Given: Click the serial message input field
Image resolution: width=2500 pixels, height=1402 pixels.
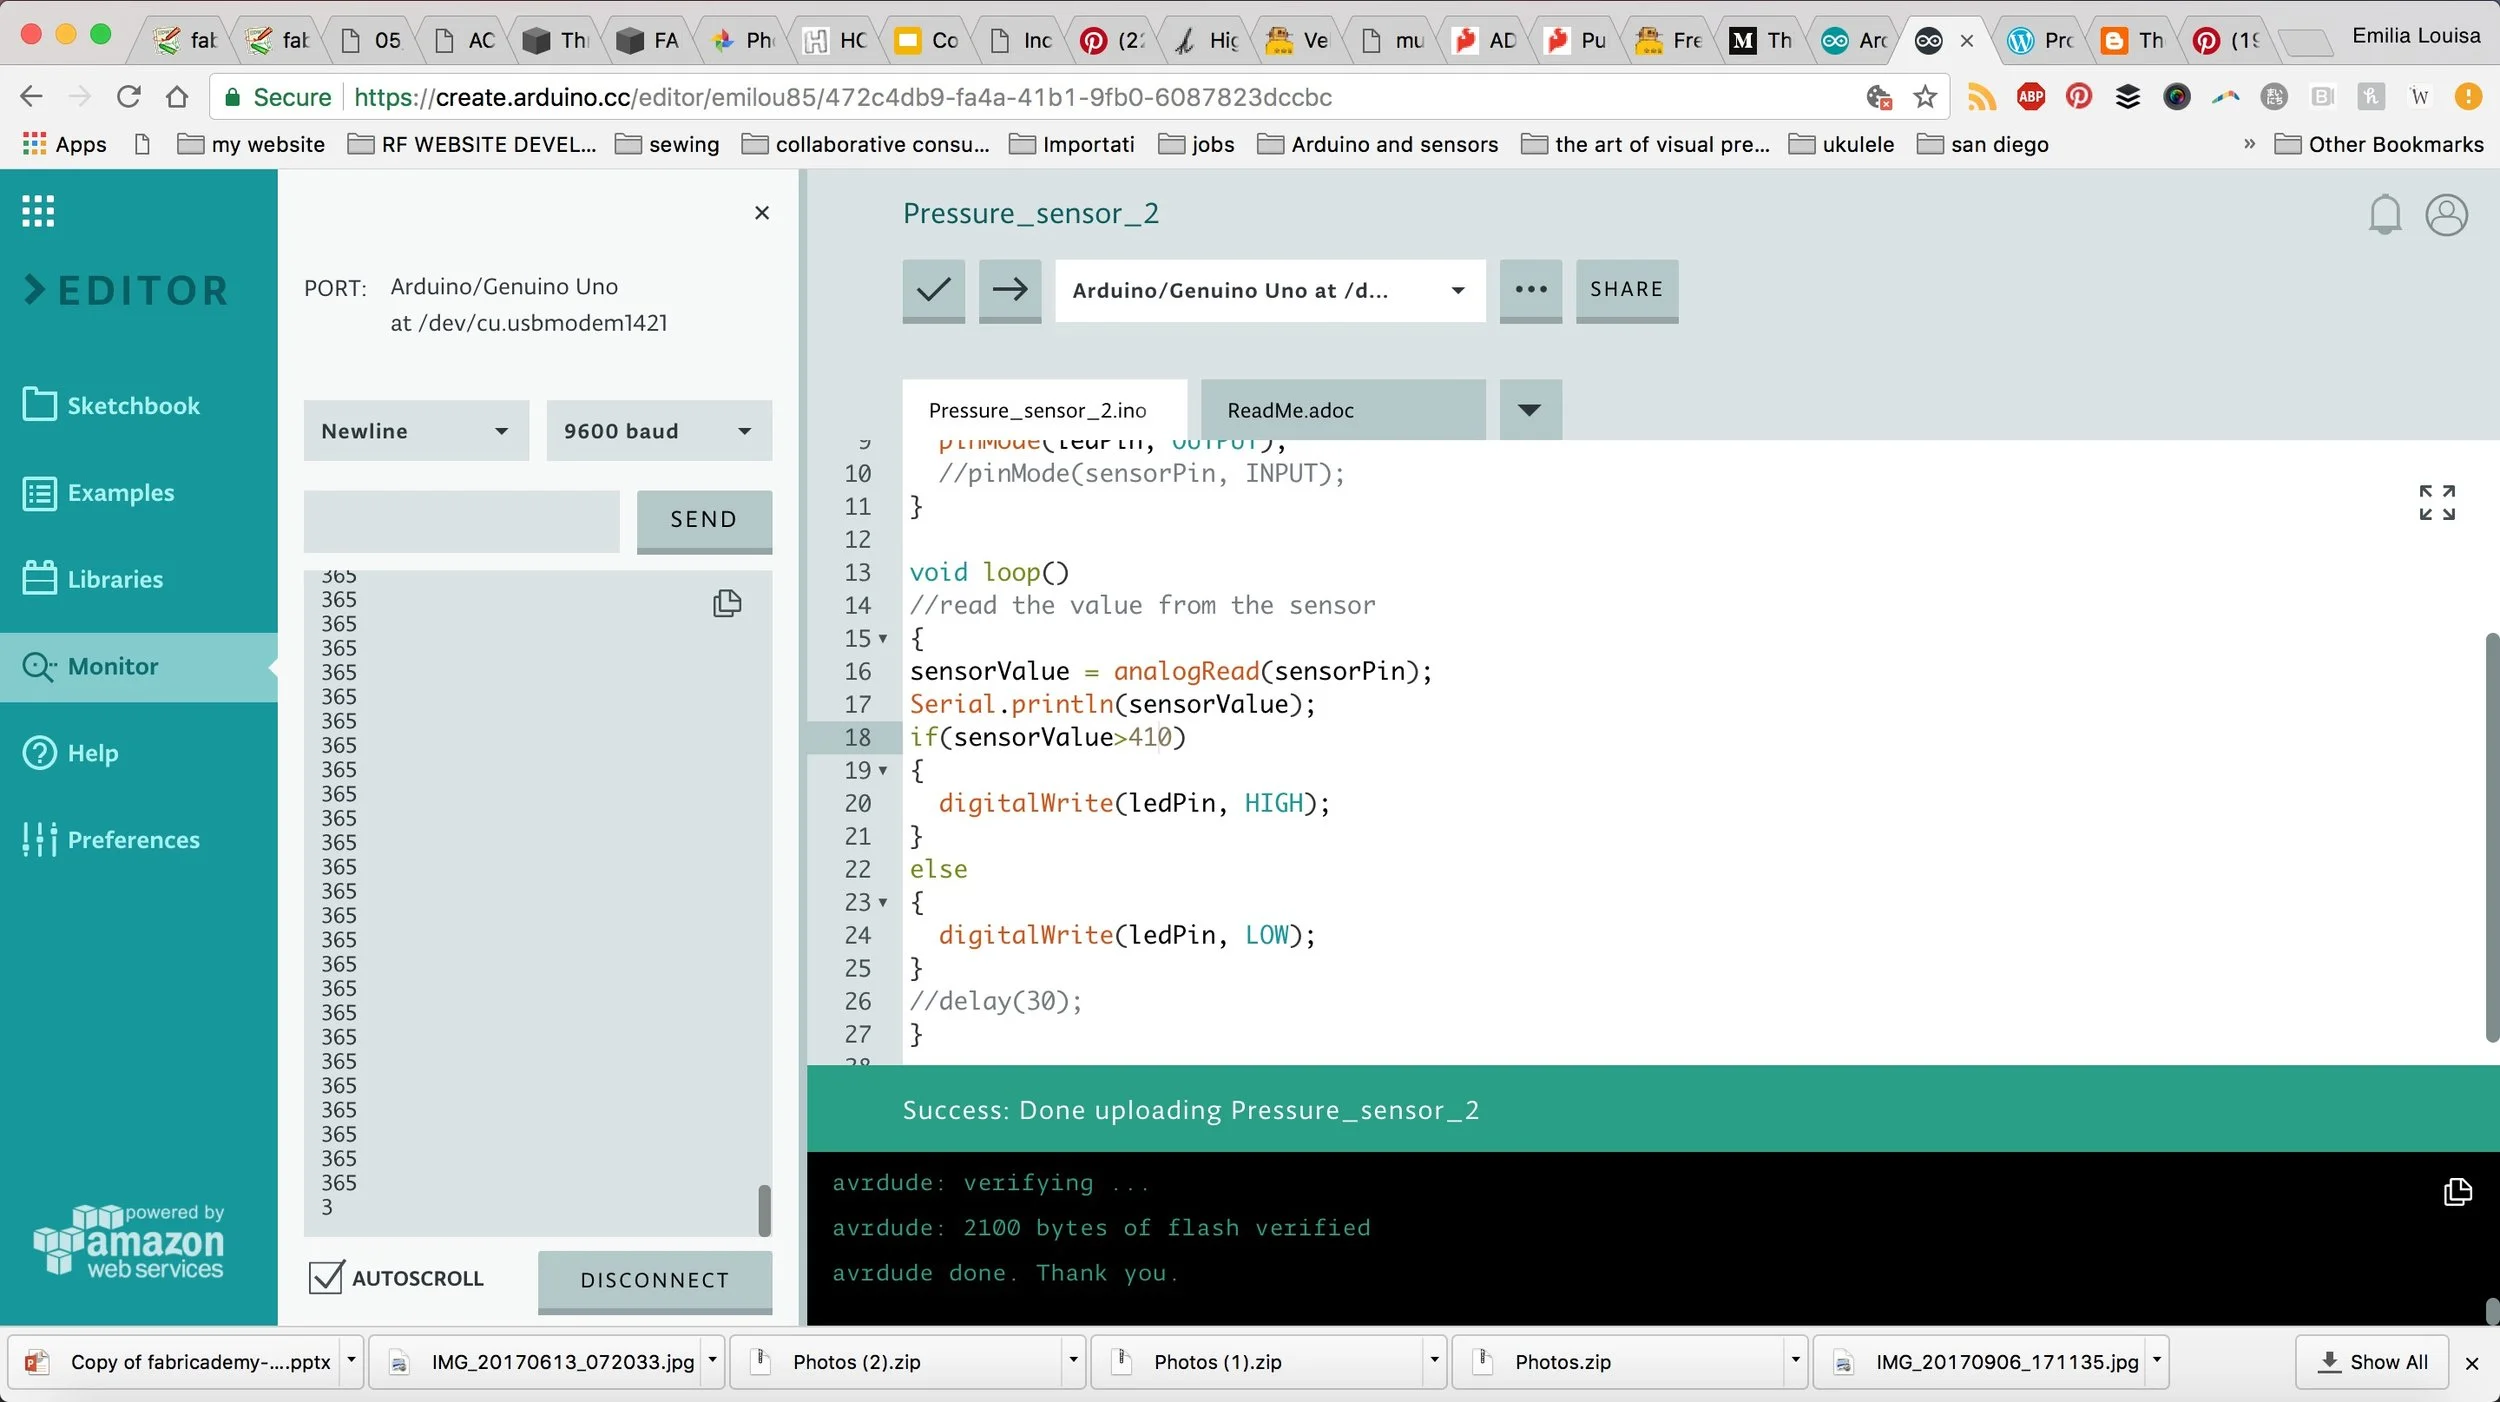Looking at the screenshot, I should (462, 521).
